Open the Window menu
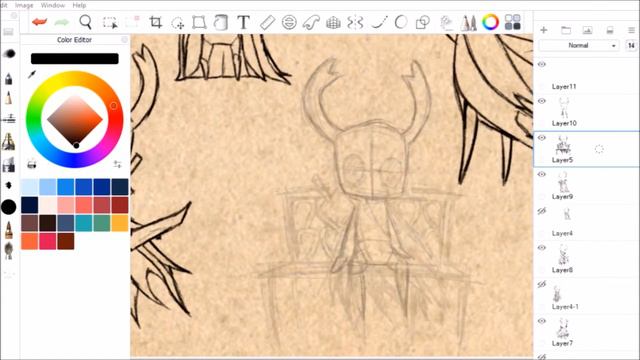640x360 pixels. click(x=53, y=5)
